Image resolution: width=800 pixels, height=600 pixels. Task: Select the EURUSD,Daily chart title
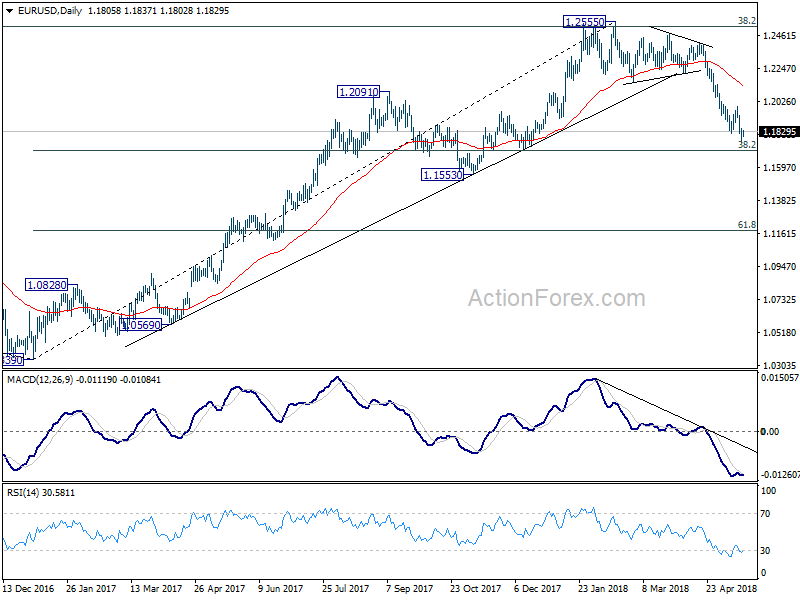click(50, 10)
